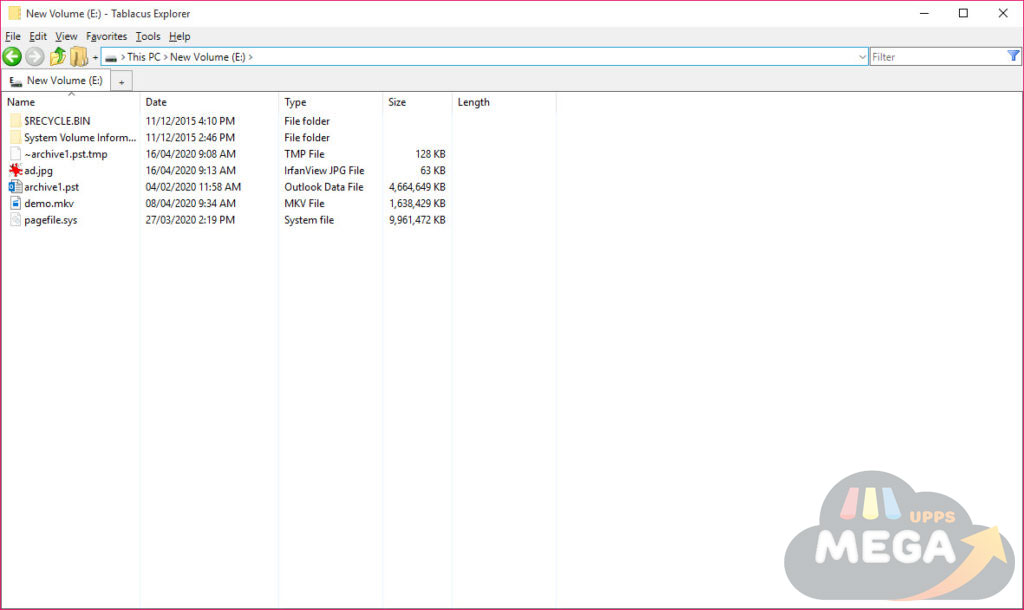Click date 04/02/2020 11:58 AM
1024x610 pixels.
point(193,187)
